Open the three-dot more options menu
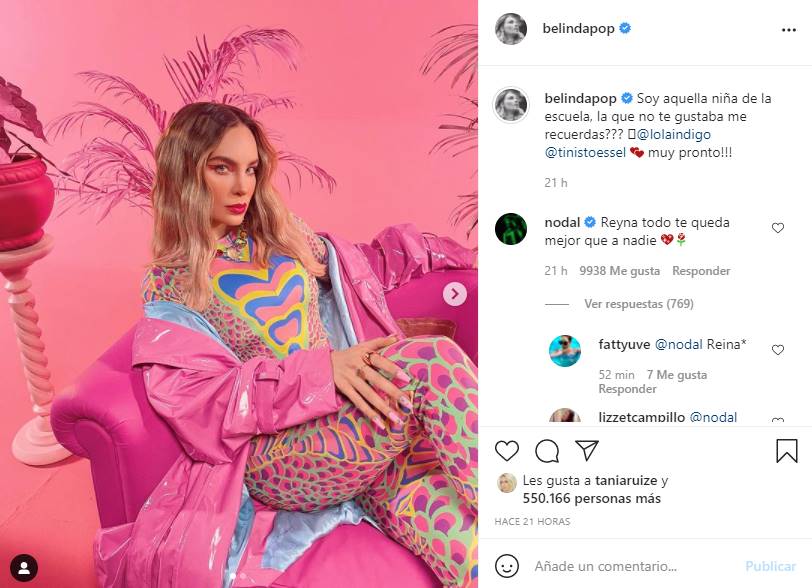This screenshot has height=588, width=812. [x=789, y=30]
